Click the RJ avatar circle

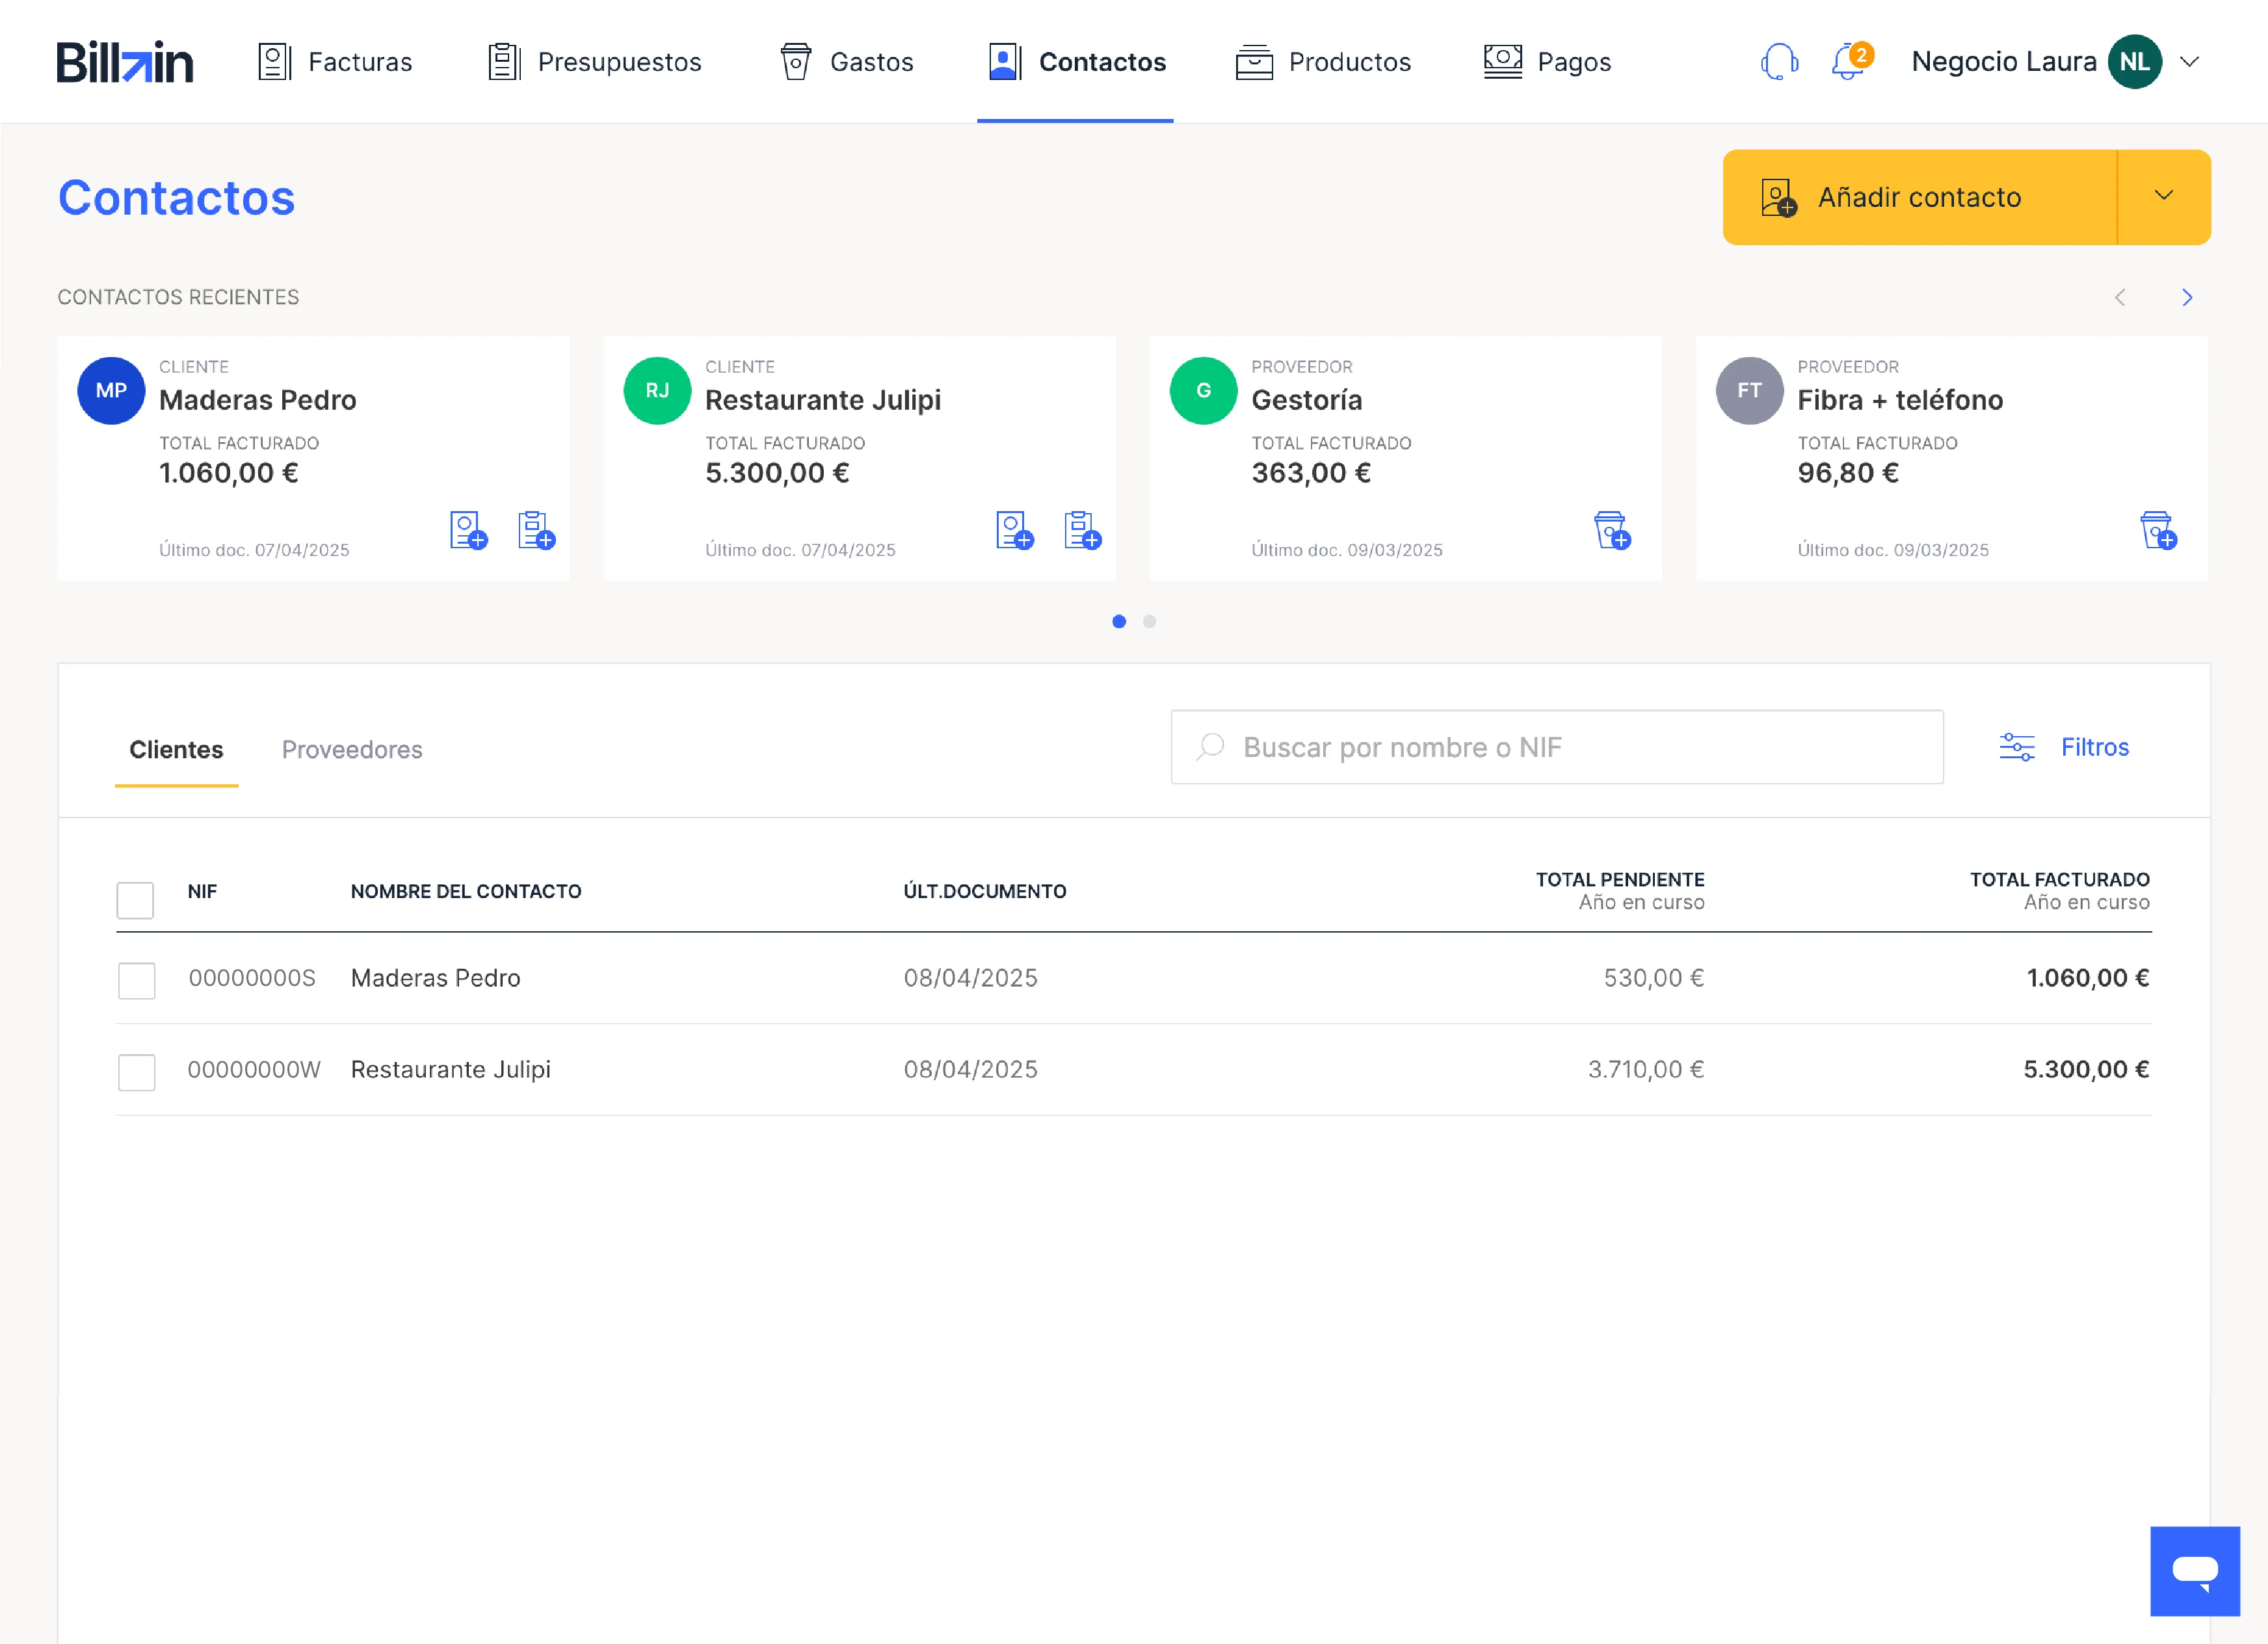tap(657, 390)
